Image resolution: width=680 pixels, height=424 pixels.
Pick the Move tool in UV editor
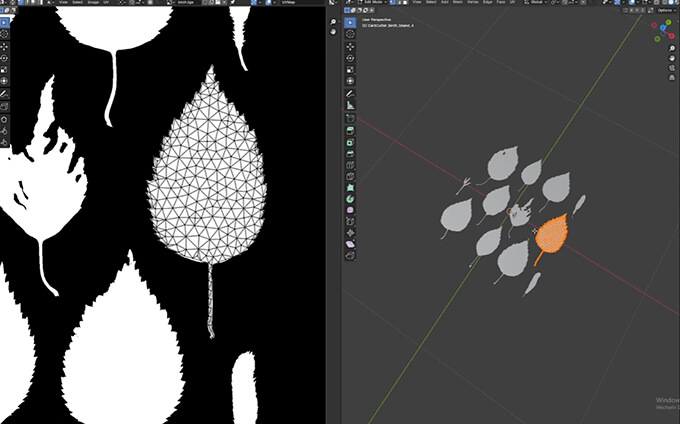[5, 46]
